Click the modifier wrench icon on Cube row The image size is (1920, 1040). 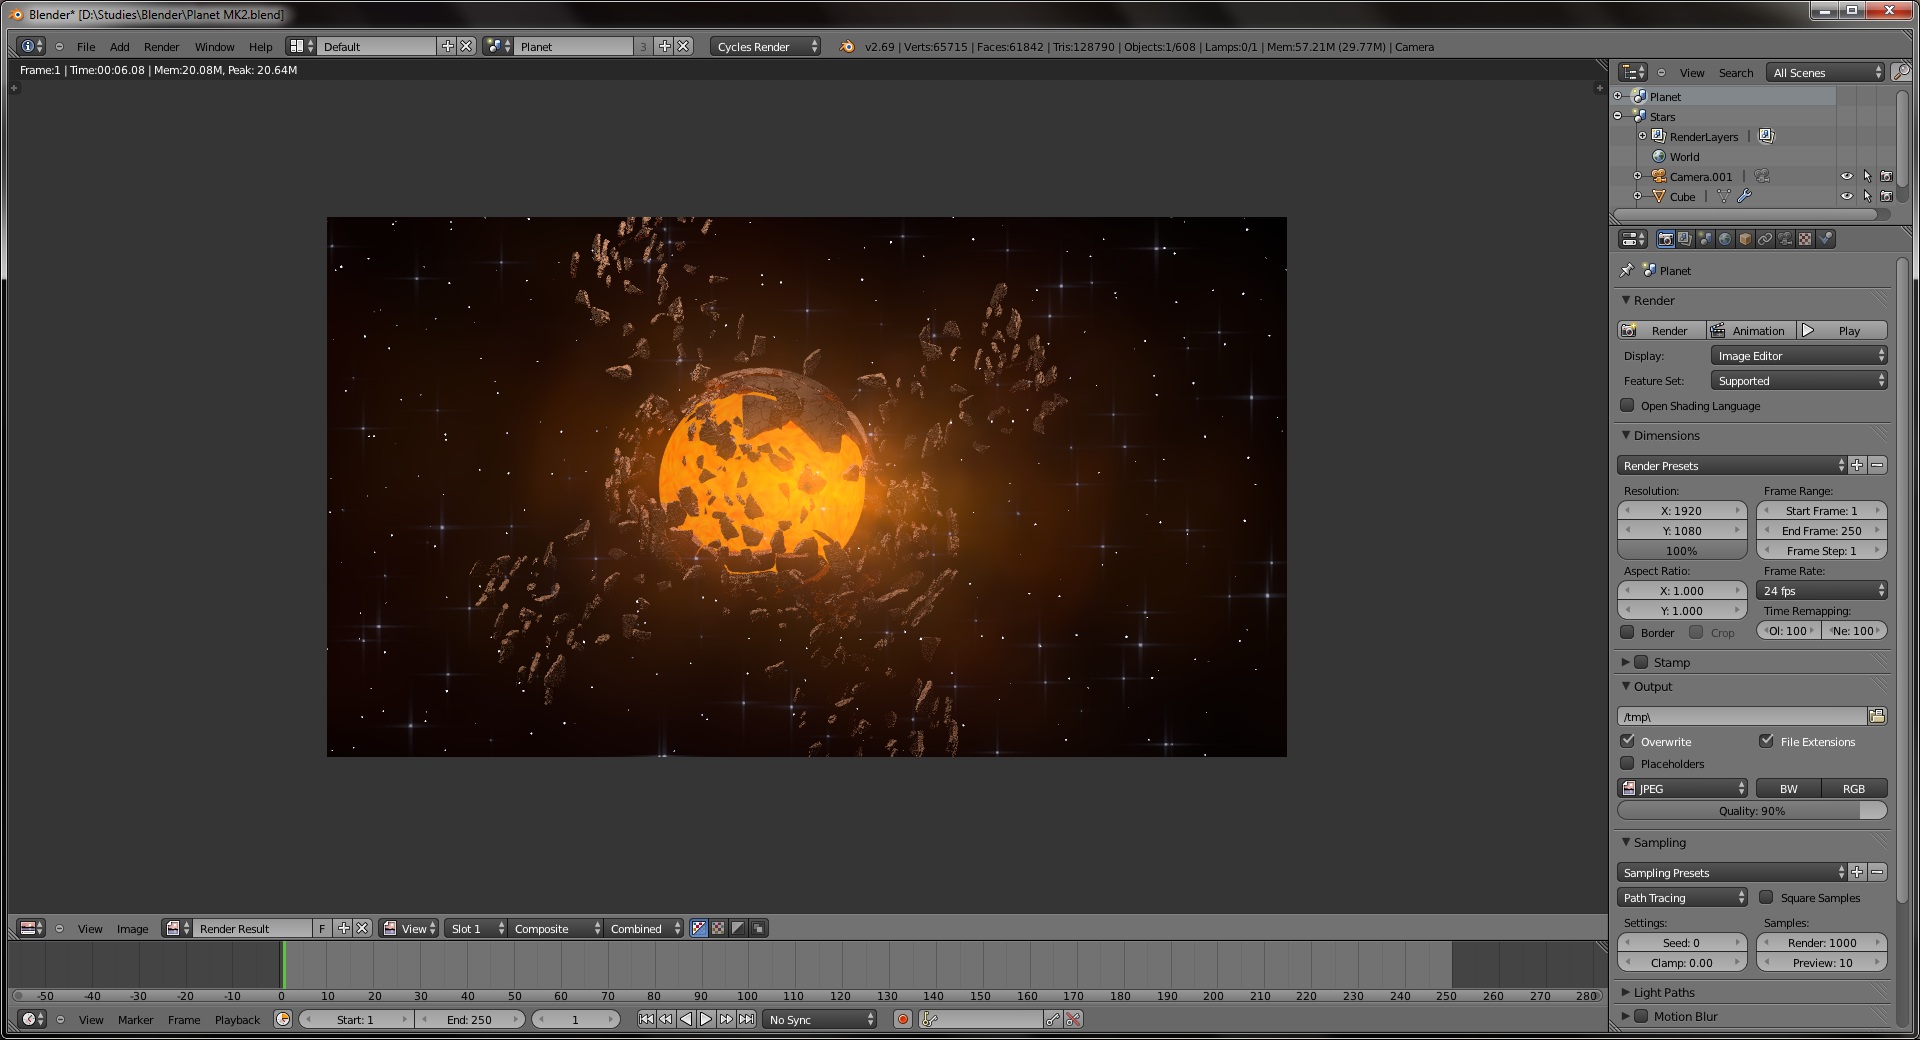(1744, 196)
